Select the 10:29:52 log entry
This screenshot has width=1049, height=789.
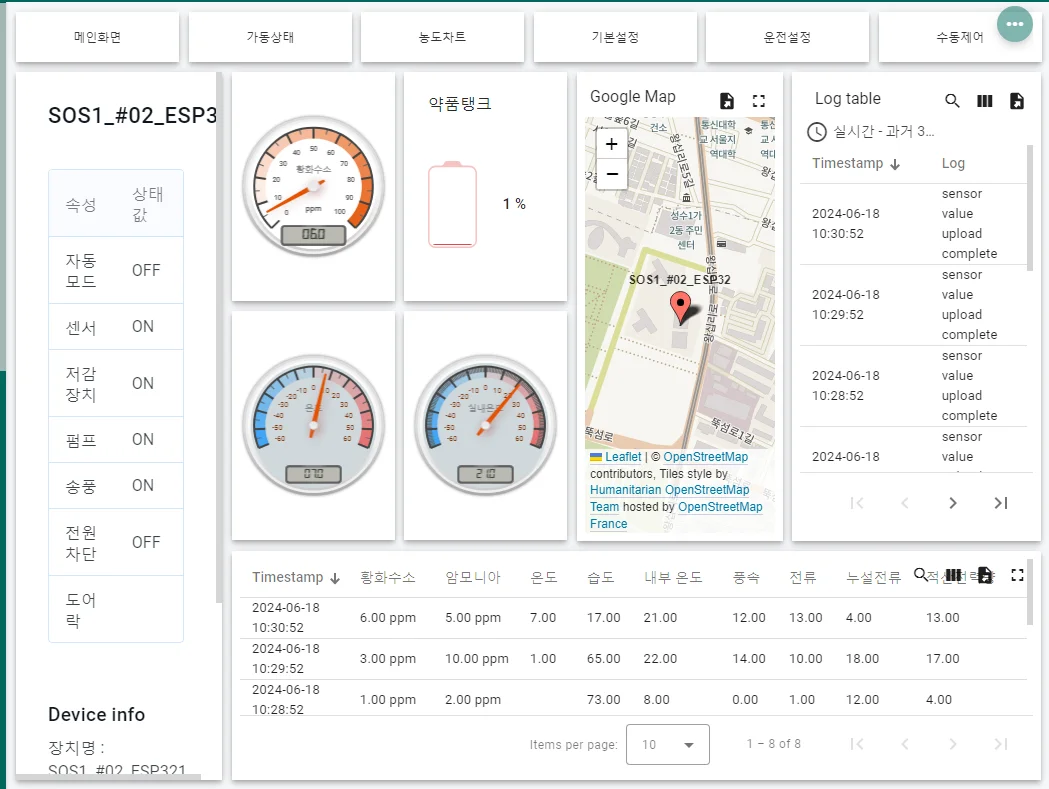coord(913,305)
